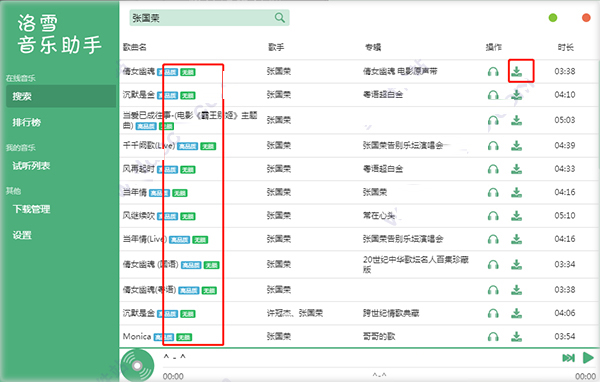Click the 洛雪音乐助手 app title
Screen dimensions: 600x382
coord(59,34)
